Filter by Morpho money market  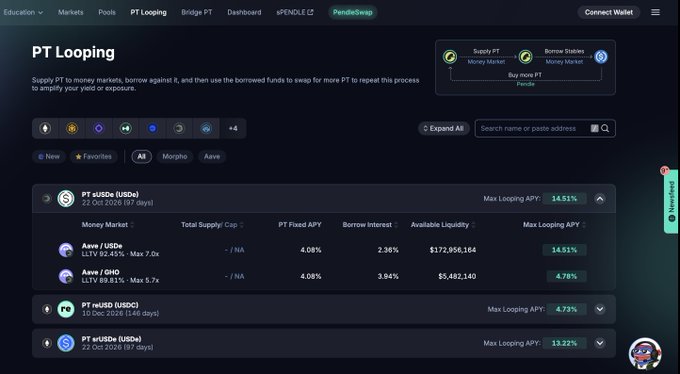coord(175,157)
